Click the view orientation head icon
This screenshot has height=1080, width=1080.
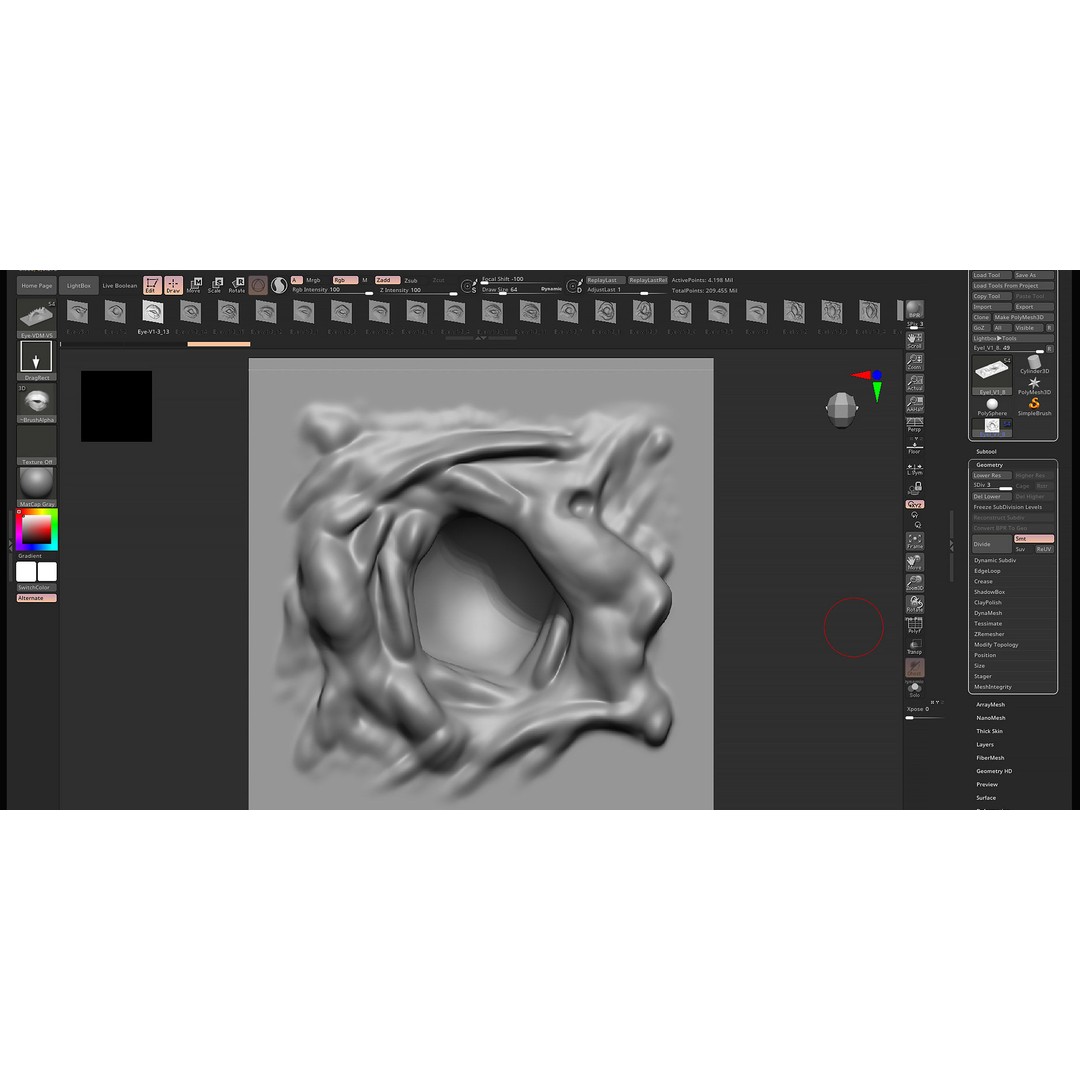pos(842,409)
